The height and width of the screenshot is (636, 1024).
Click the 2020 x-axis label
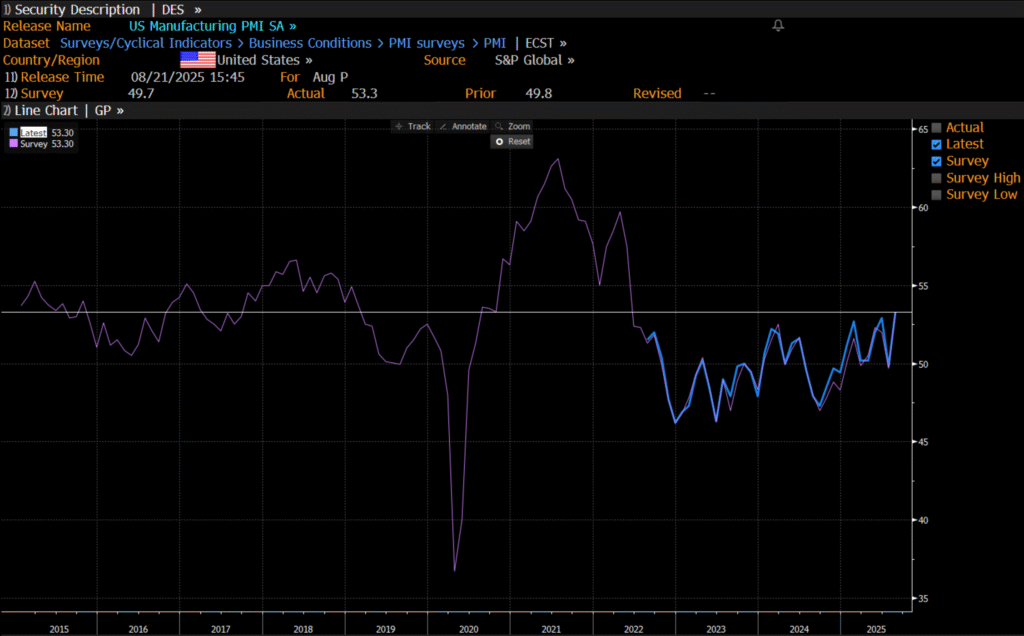468,629
